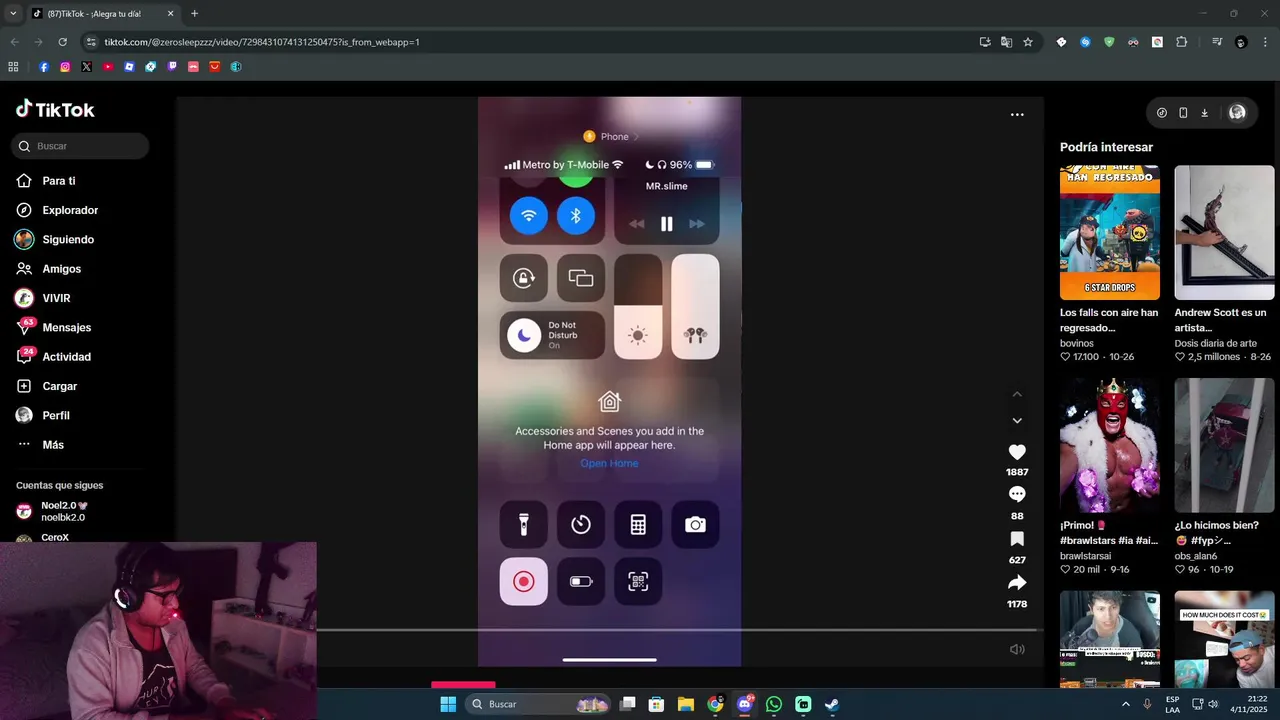Open Chrome three-dot menu

[1266, 42]
